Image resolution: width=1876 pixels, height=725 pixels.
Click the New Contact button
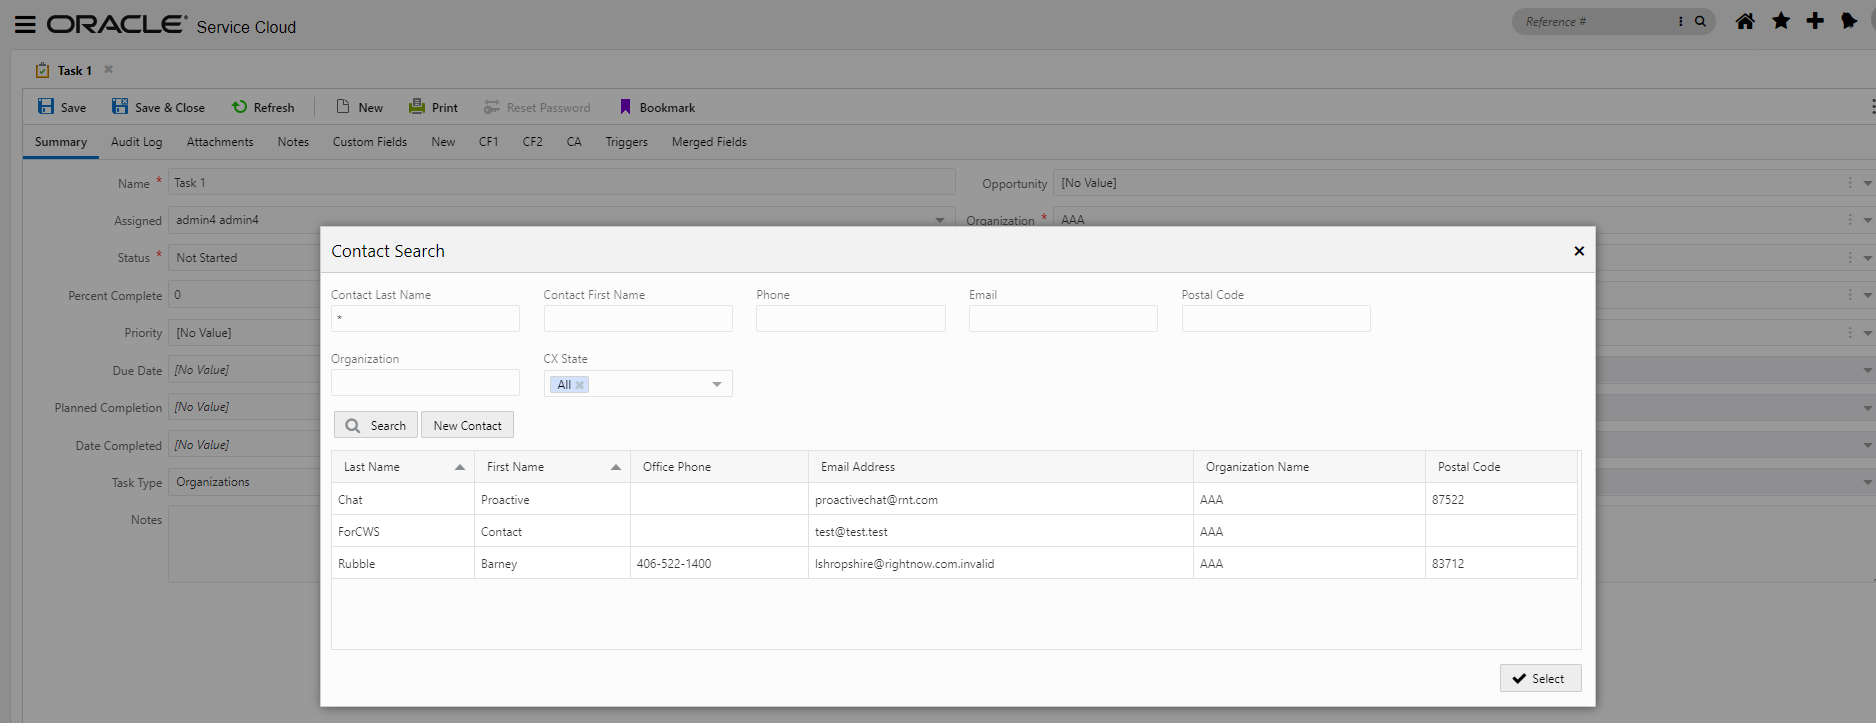click(467, 426)
